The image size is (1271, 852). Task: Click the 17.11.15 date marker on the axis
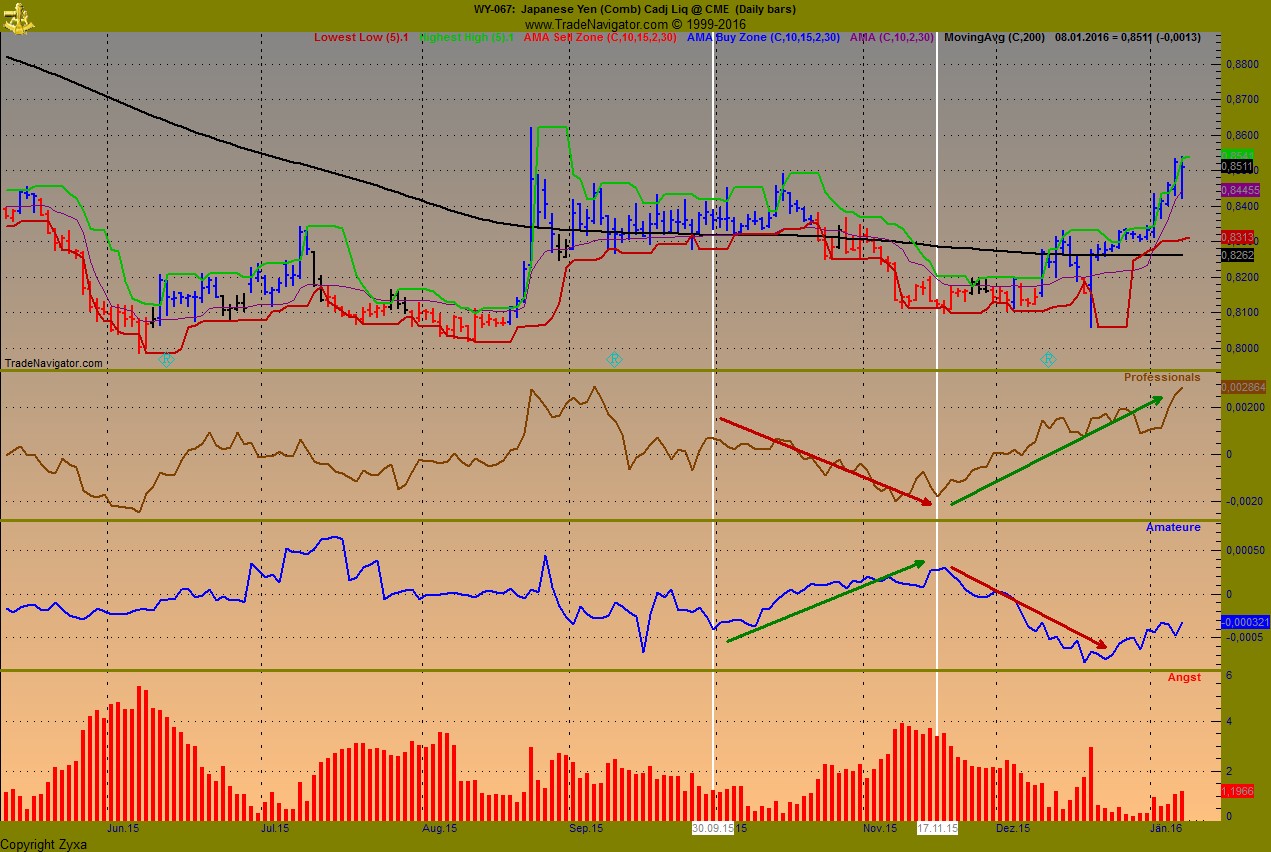[936, 828]
